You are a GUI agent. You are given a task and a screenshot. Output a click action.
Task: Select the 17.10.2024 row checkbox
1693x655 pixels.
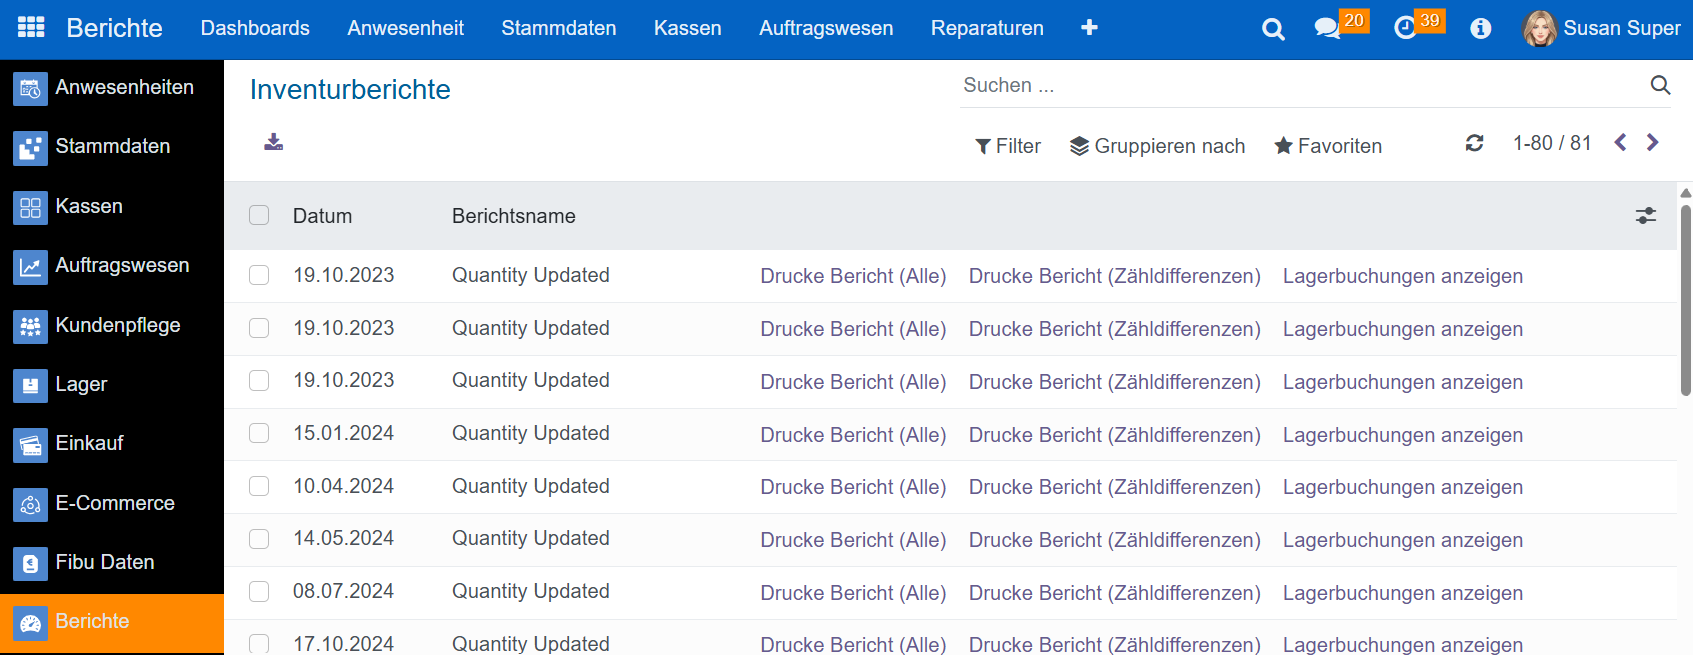pyautogui.click(x=259, y=644)
